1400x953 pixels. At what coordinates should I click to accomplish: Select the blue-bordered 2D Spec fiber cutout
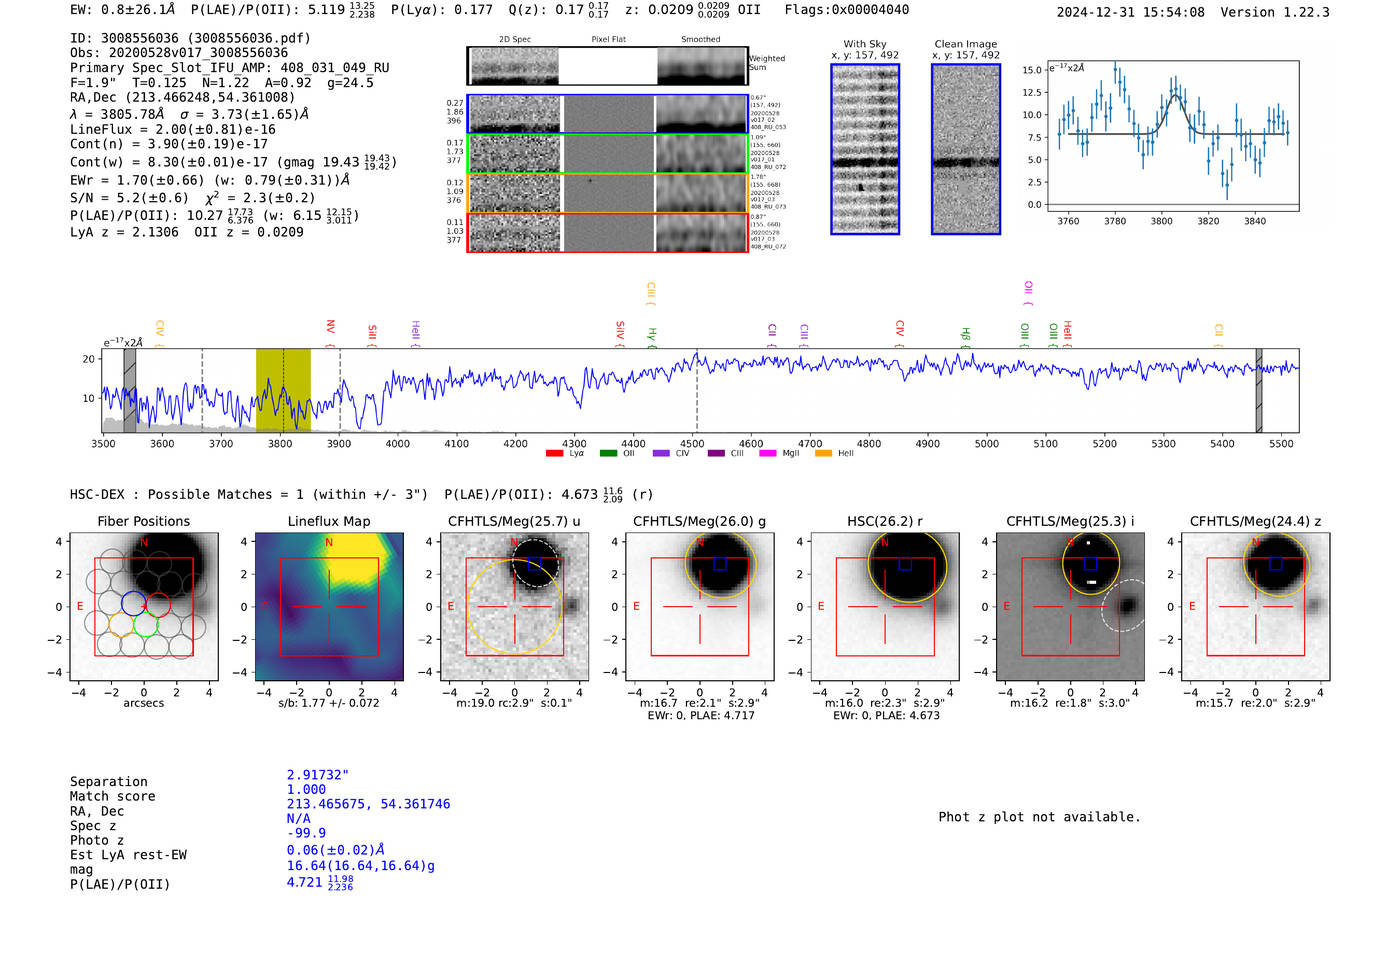(515, 114)
